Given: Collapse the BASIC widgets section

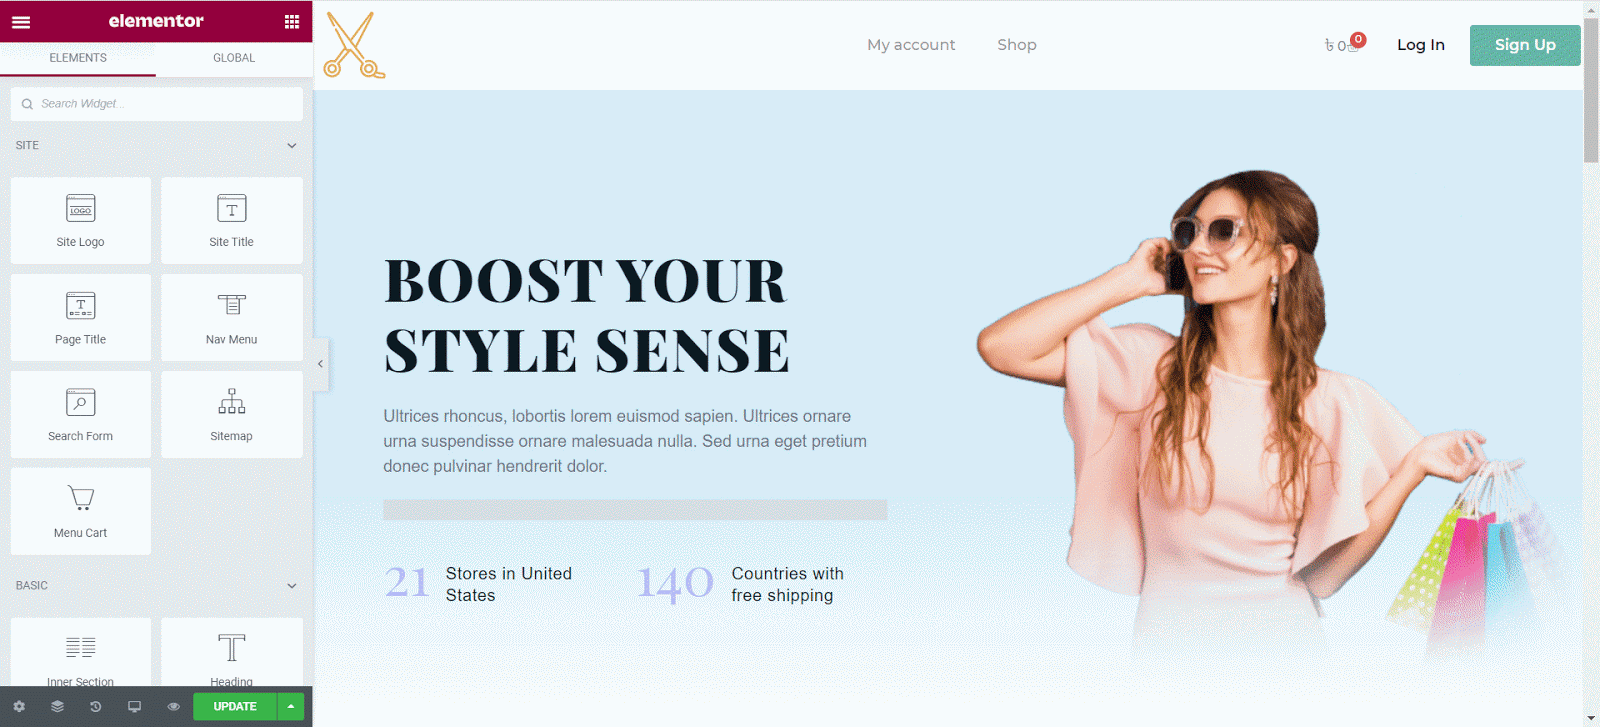Looking at the screenshot, I should point(292,586).
